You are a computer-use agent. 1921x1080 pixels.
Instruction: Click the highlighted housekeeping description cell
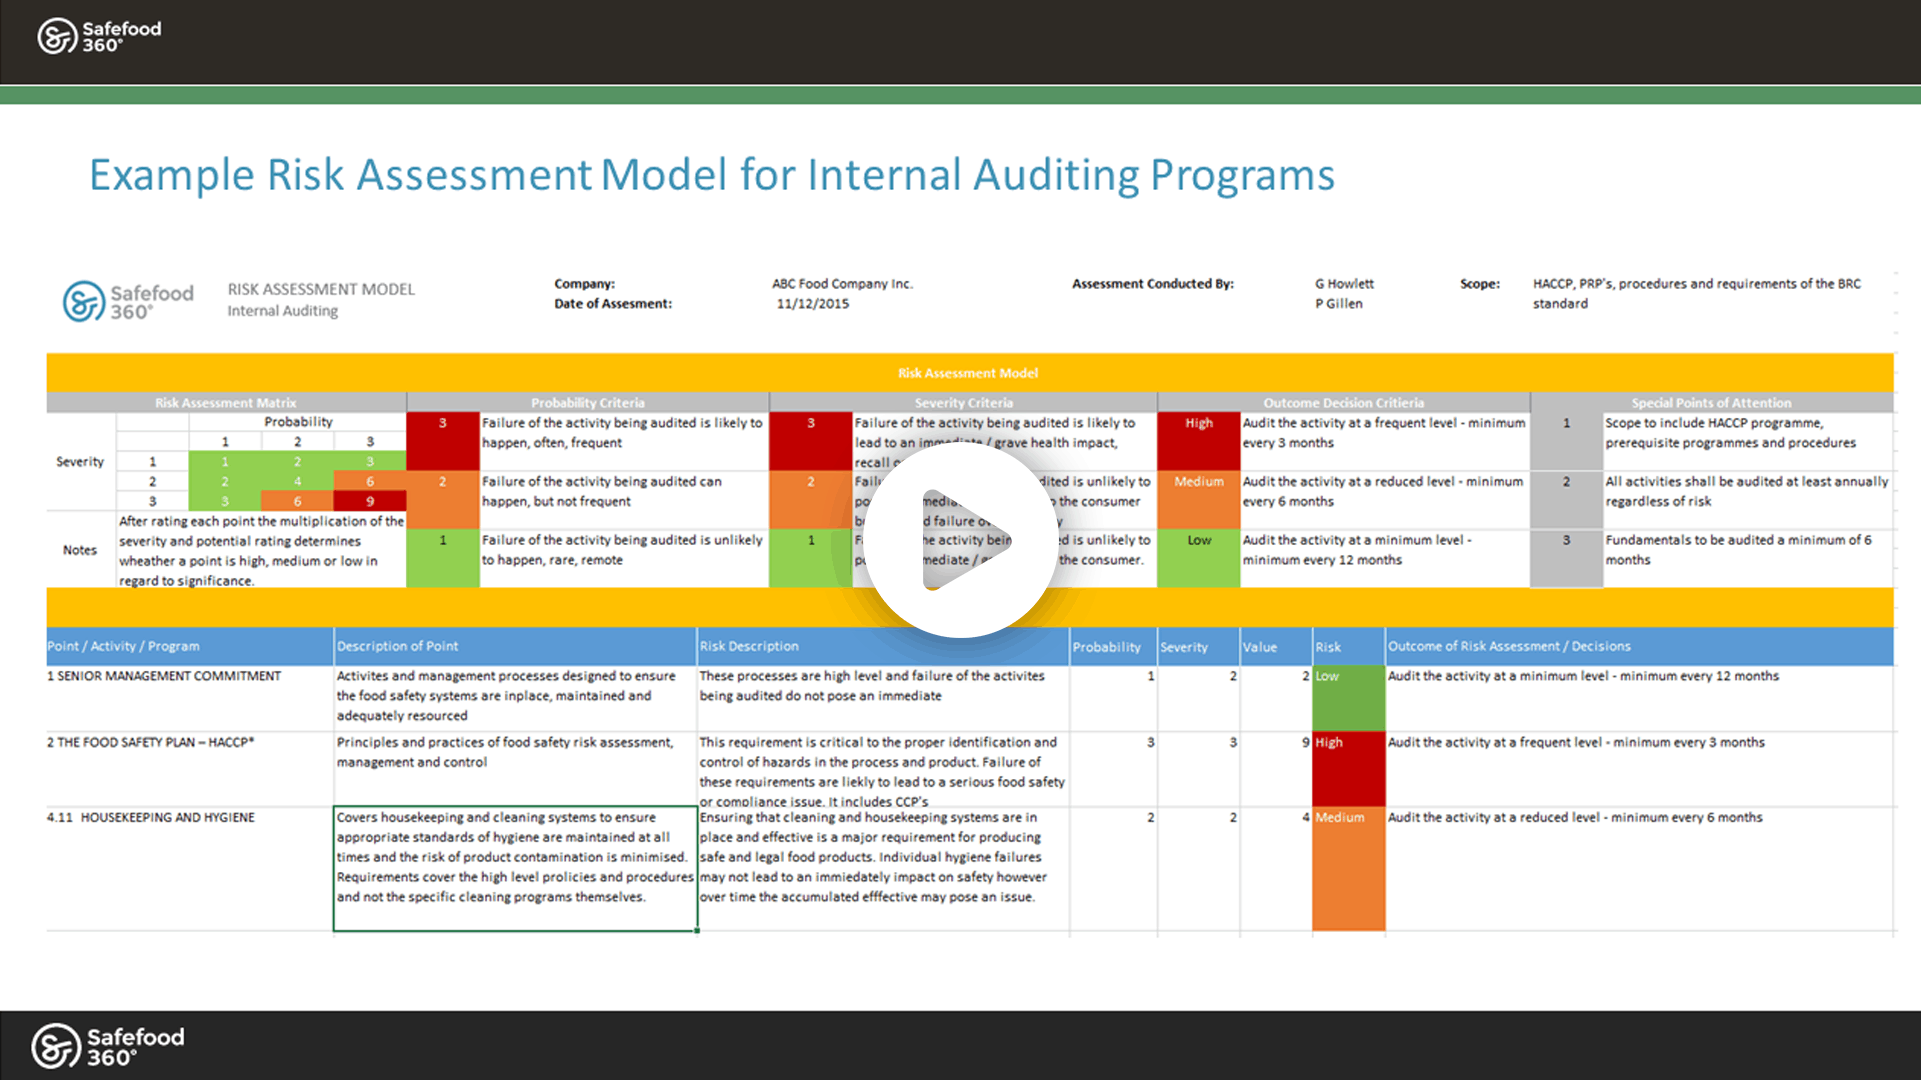click(x=514, y=866)
